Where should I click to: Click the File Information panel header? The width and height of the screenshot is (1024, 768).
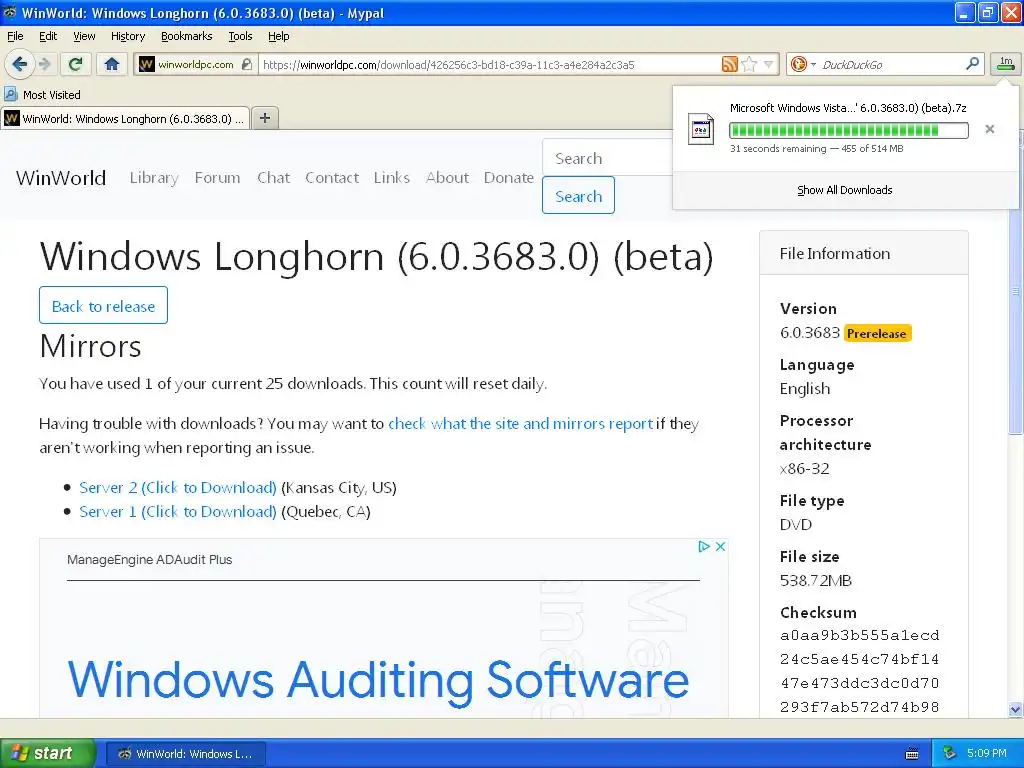pyautogui.click(x=863, y=253)
